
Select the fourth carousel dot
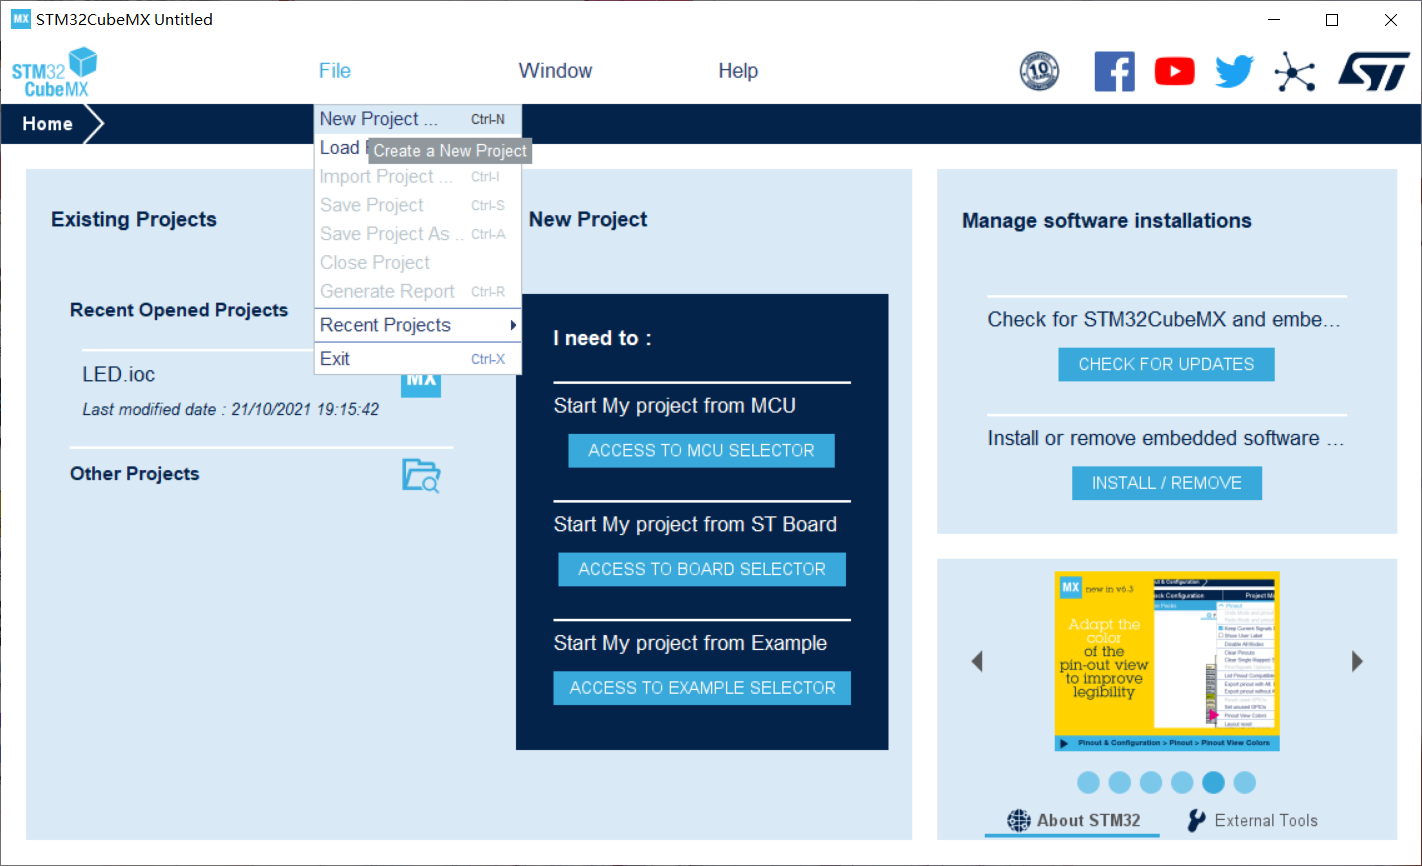click(1182, 782)
